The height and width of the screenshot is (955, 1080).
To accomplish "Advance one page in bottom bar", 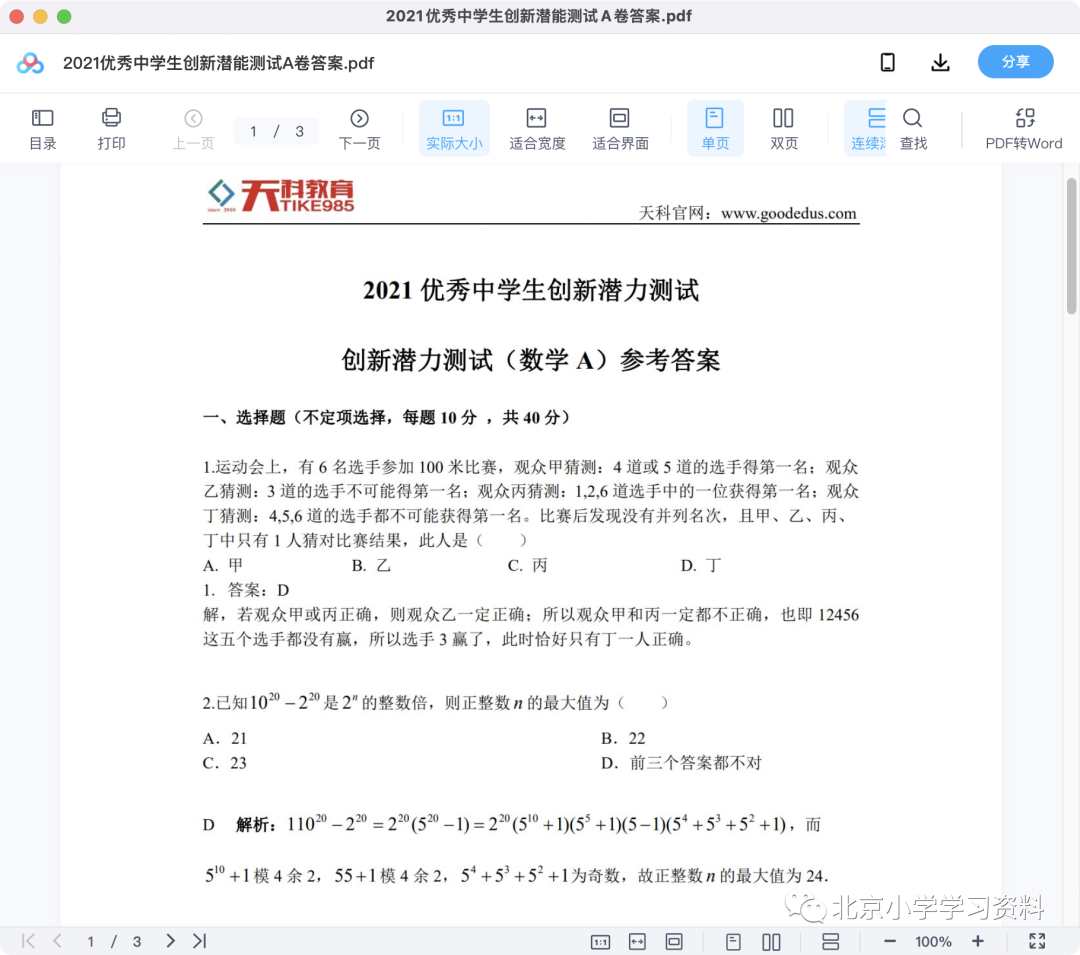I will point(170,941).
